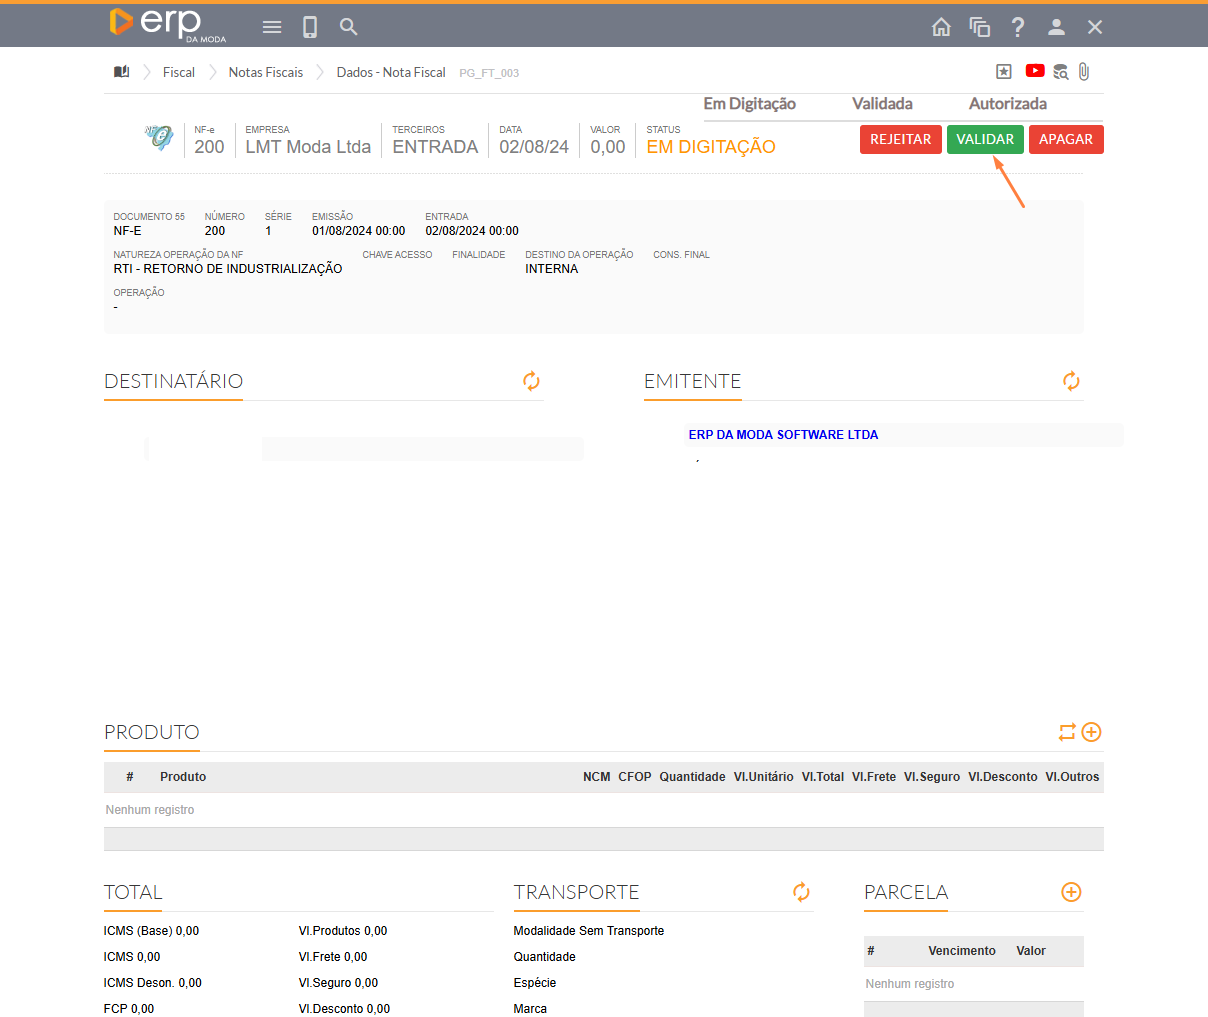The image size is (1208, 1017).
Task: Add a new product with plus icon
Action: click(1092, 732)
